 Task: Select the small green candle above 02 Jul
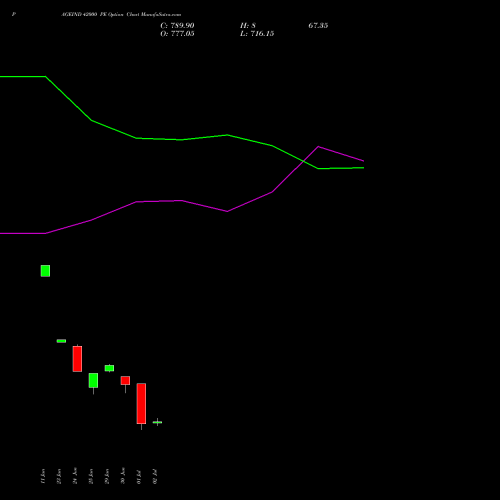157,422
